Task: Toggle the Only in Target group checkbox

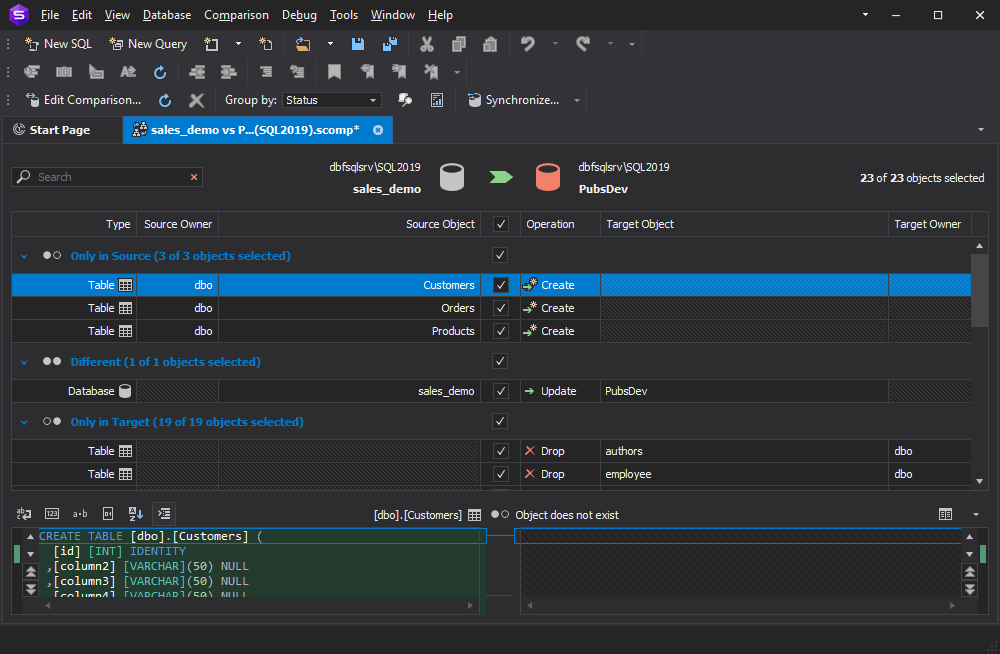Action: (500, 421)
